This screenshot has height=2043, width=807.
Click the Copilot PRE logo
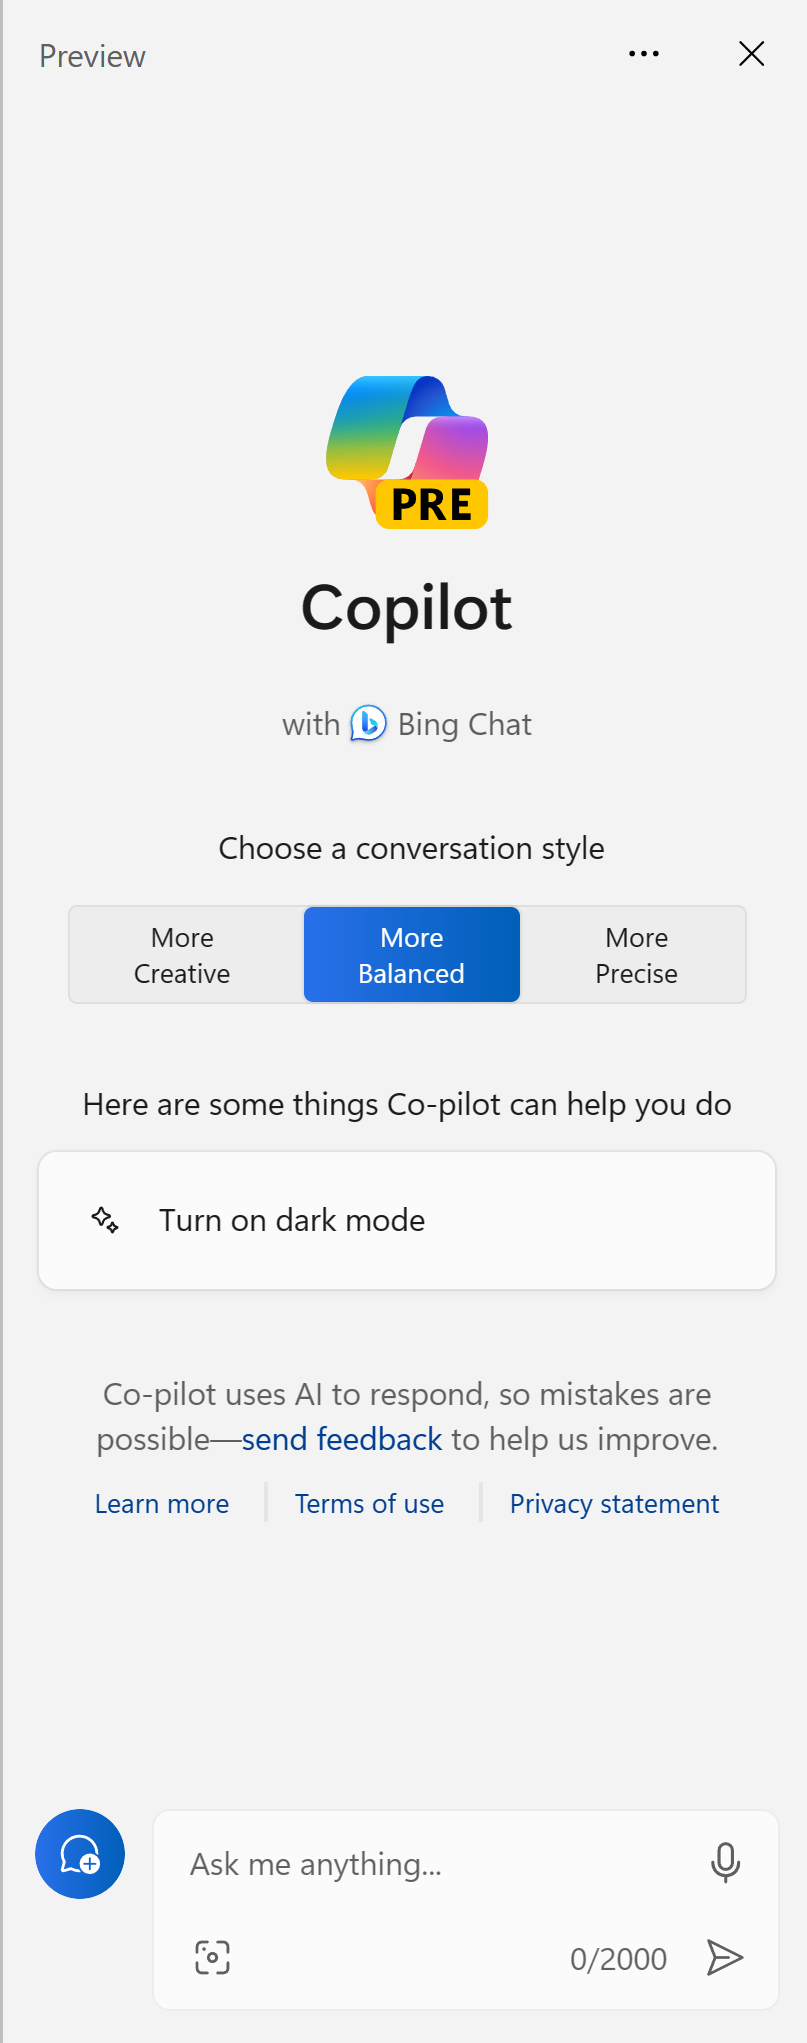coord(407,452)
